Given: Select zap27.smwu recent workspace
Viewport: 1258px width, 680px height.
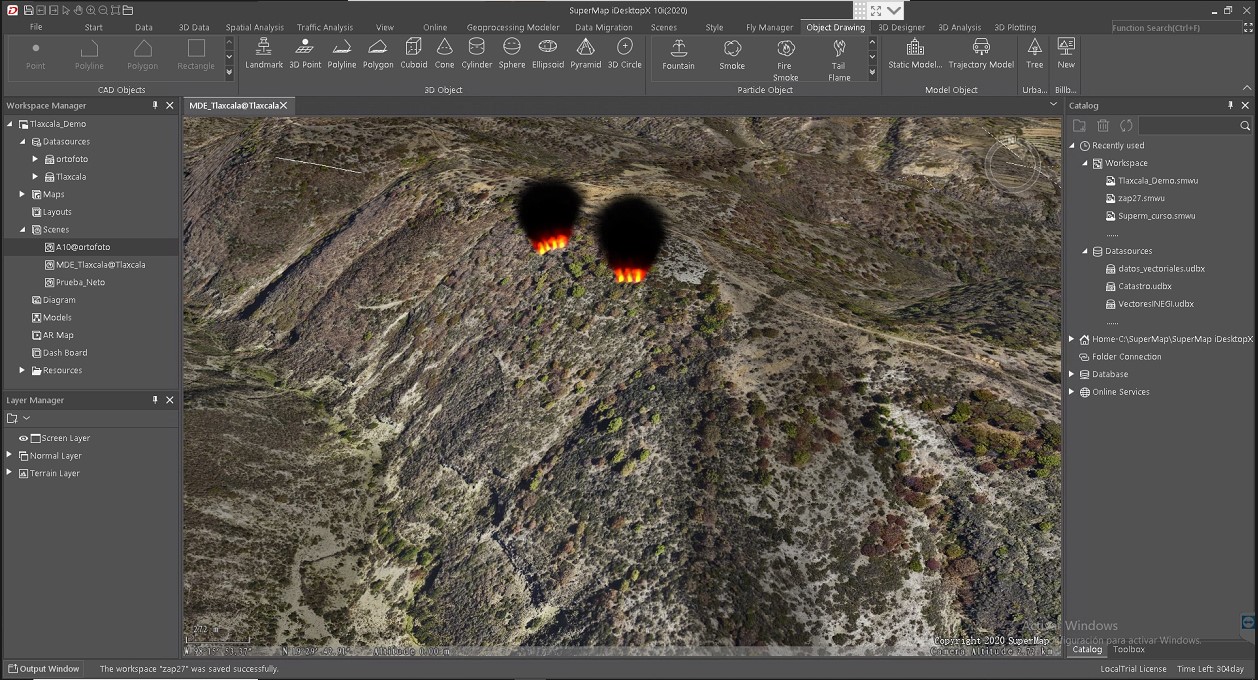Looking at the screenshot, I should tap(1141, 198).
